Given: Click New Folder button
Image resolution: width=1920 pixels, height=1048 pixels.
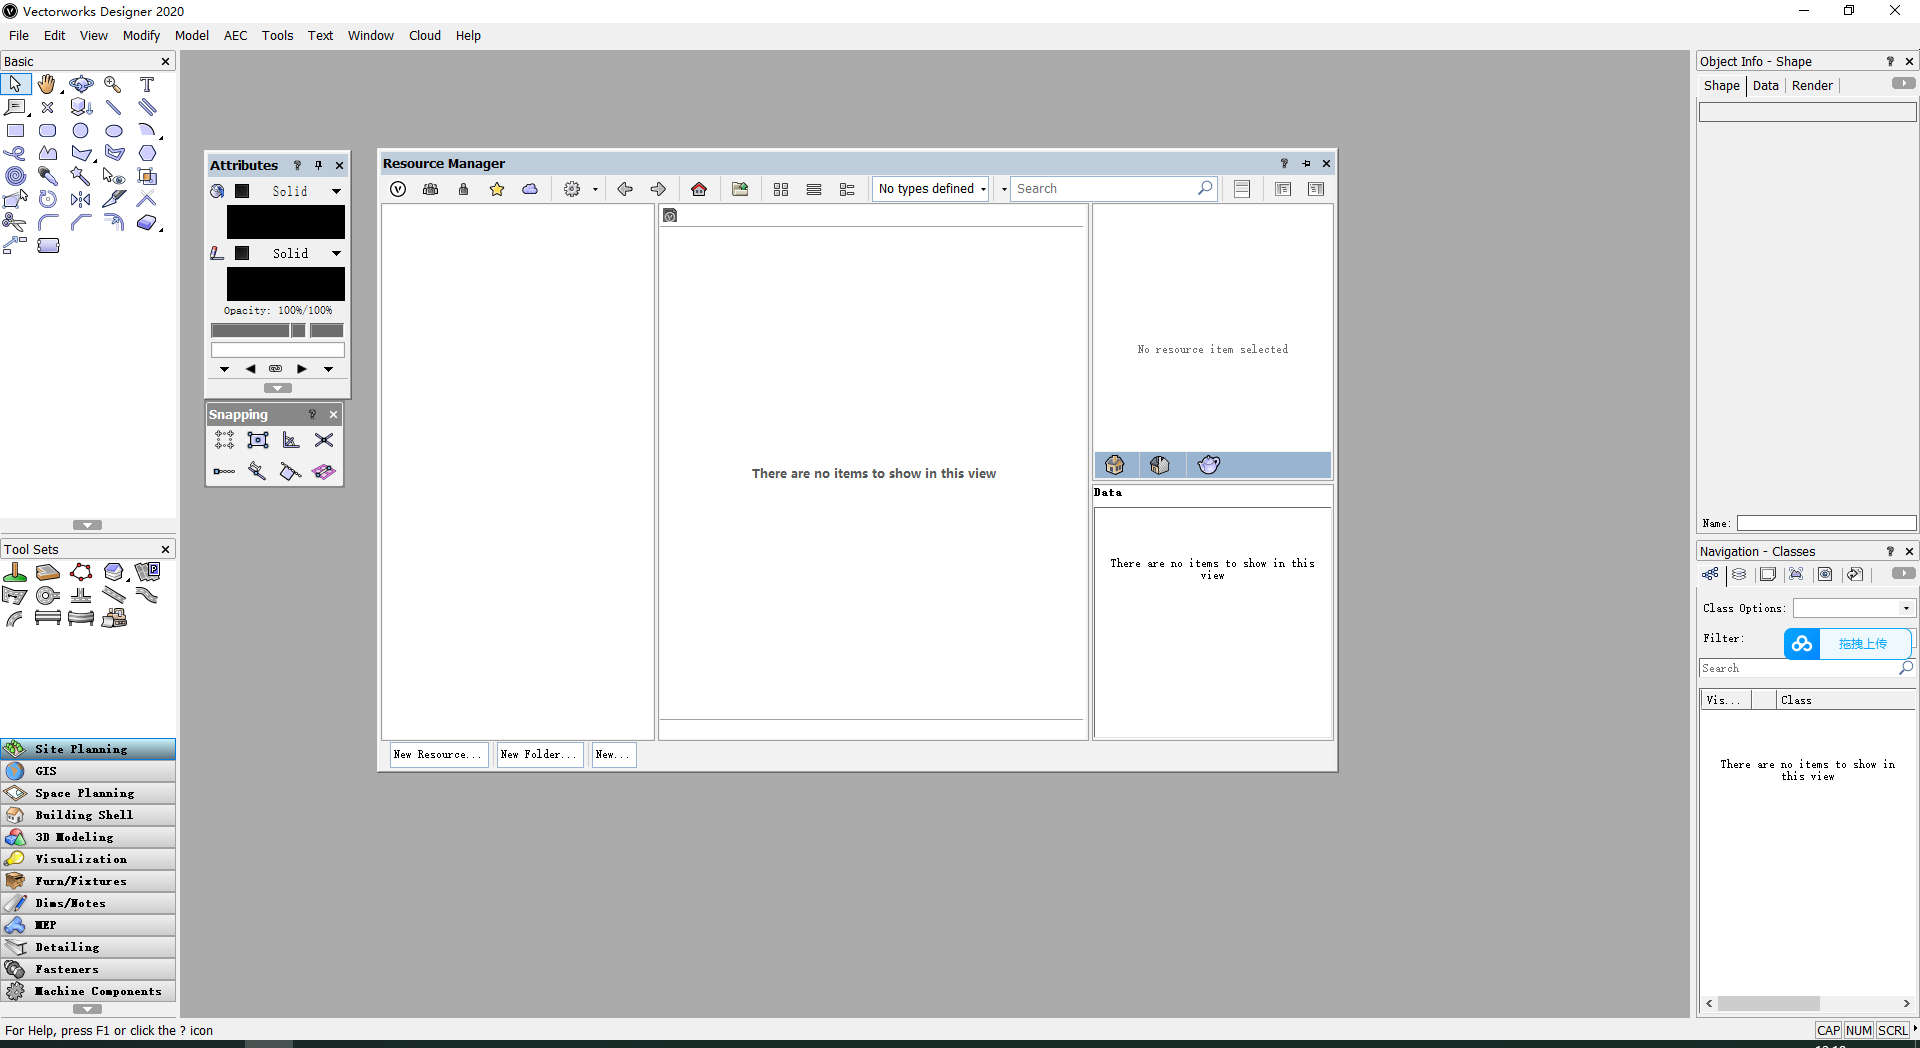Looking at the screenshot, I should (x=539, y=755).
